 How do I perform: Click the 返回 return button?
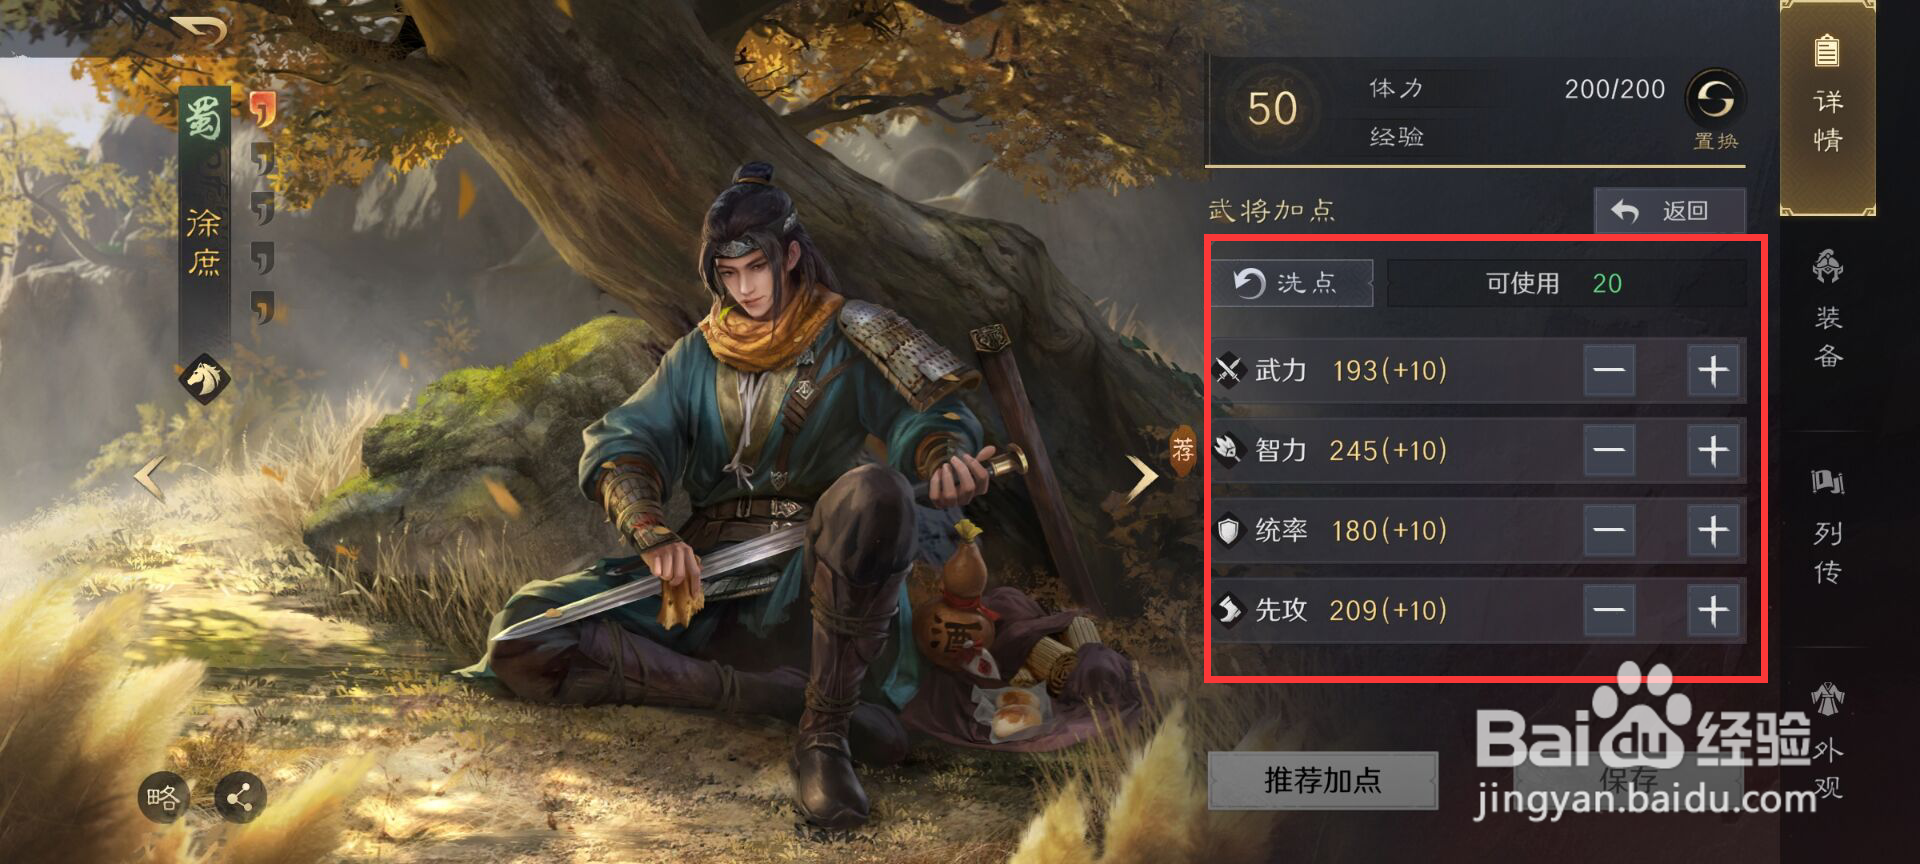click(1670, 211)
